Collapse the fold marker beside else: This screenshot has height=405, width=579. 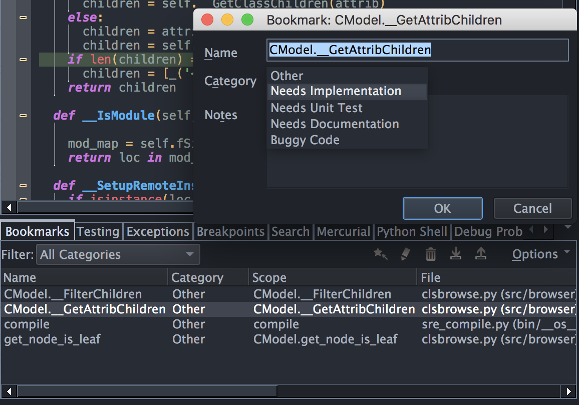23,17
